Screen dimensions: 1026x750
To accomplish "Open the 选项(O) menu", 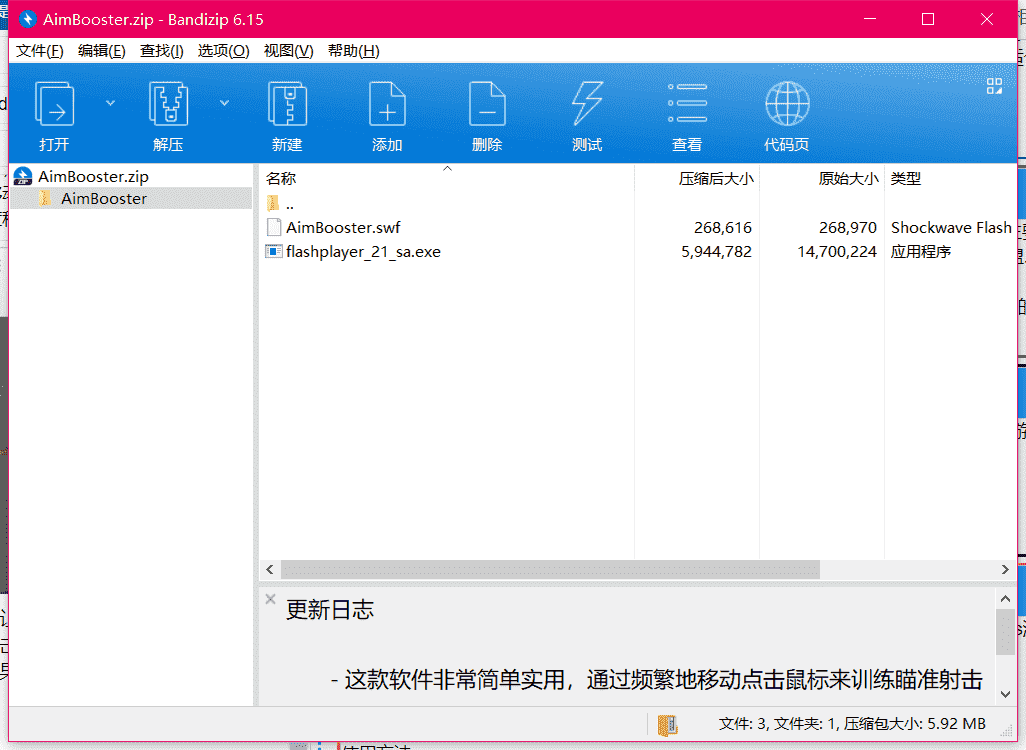I will (x=223, y=51).
